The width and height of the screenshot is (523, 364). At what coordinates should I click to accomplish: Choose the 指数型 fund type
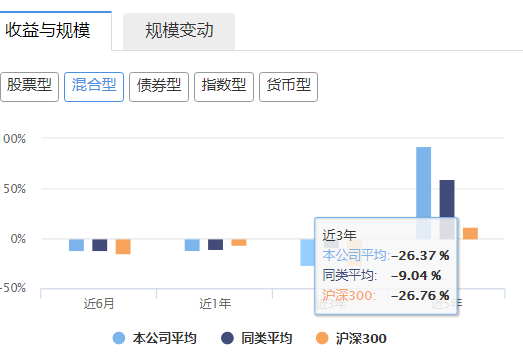[x=224, y=87]
